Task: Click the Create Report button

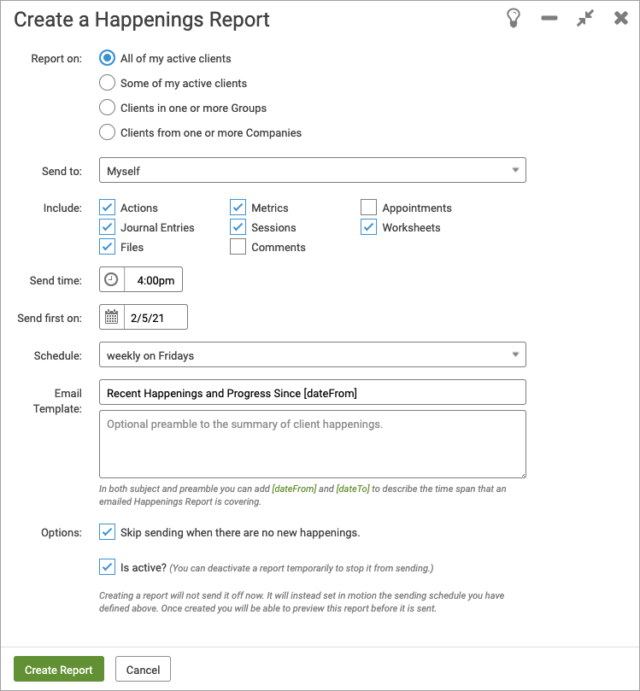Action: 59,670
